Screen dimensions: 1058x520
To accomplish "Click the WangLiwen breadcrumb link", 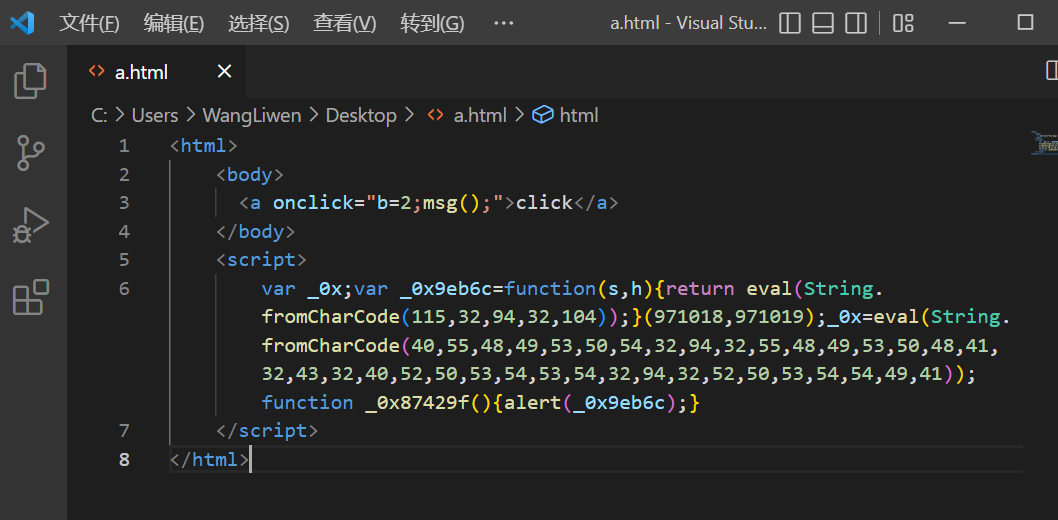I will coord(251,115).
